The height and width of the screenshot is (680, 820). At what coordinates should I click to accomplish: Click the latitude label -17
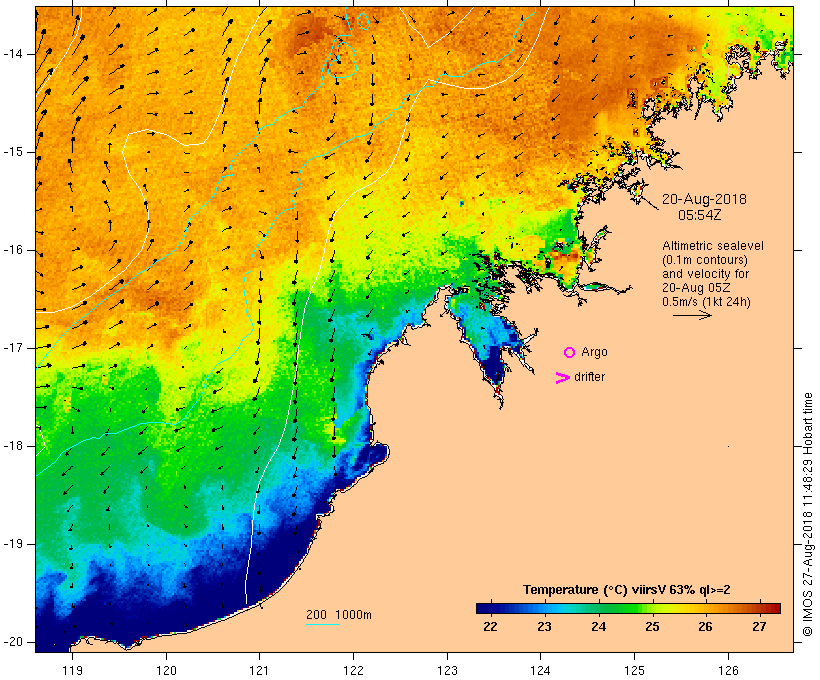[12, 348]
